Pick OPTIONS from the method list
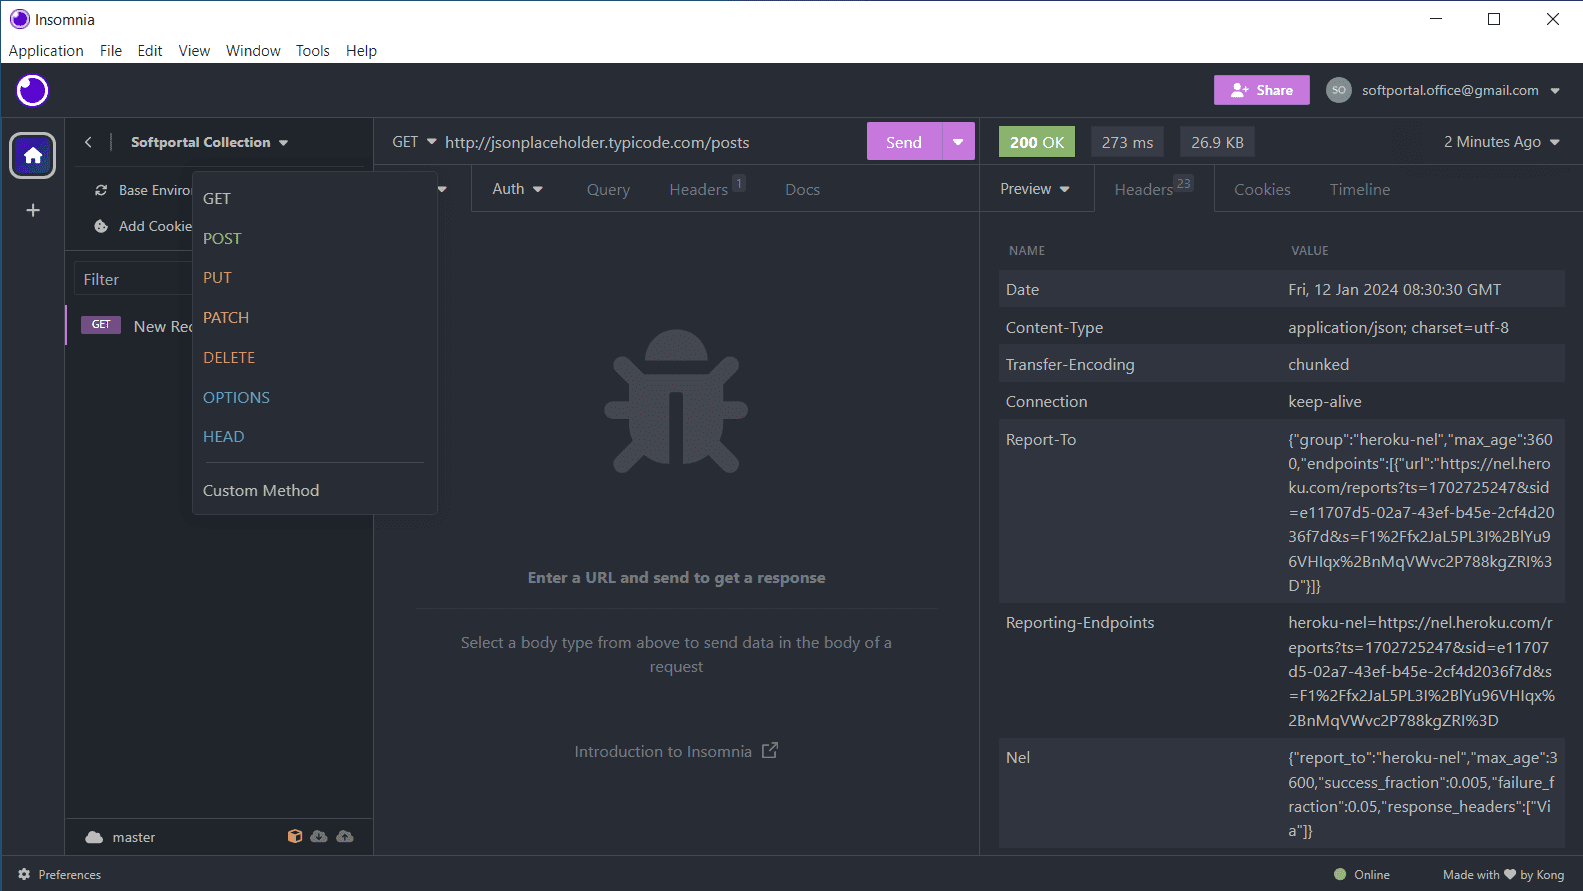Viewport: 1583px width, 891px height. tap(314, 397)
